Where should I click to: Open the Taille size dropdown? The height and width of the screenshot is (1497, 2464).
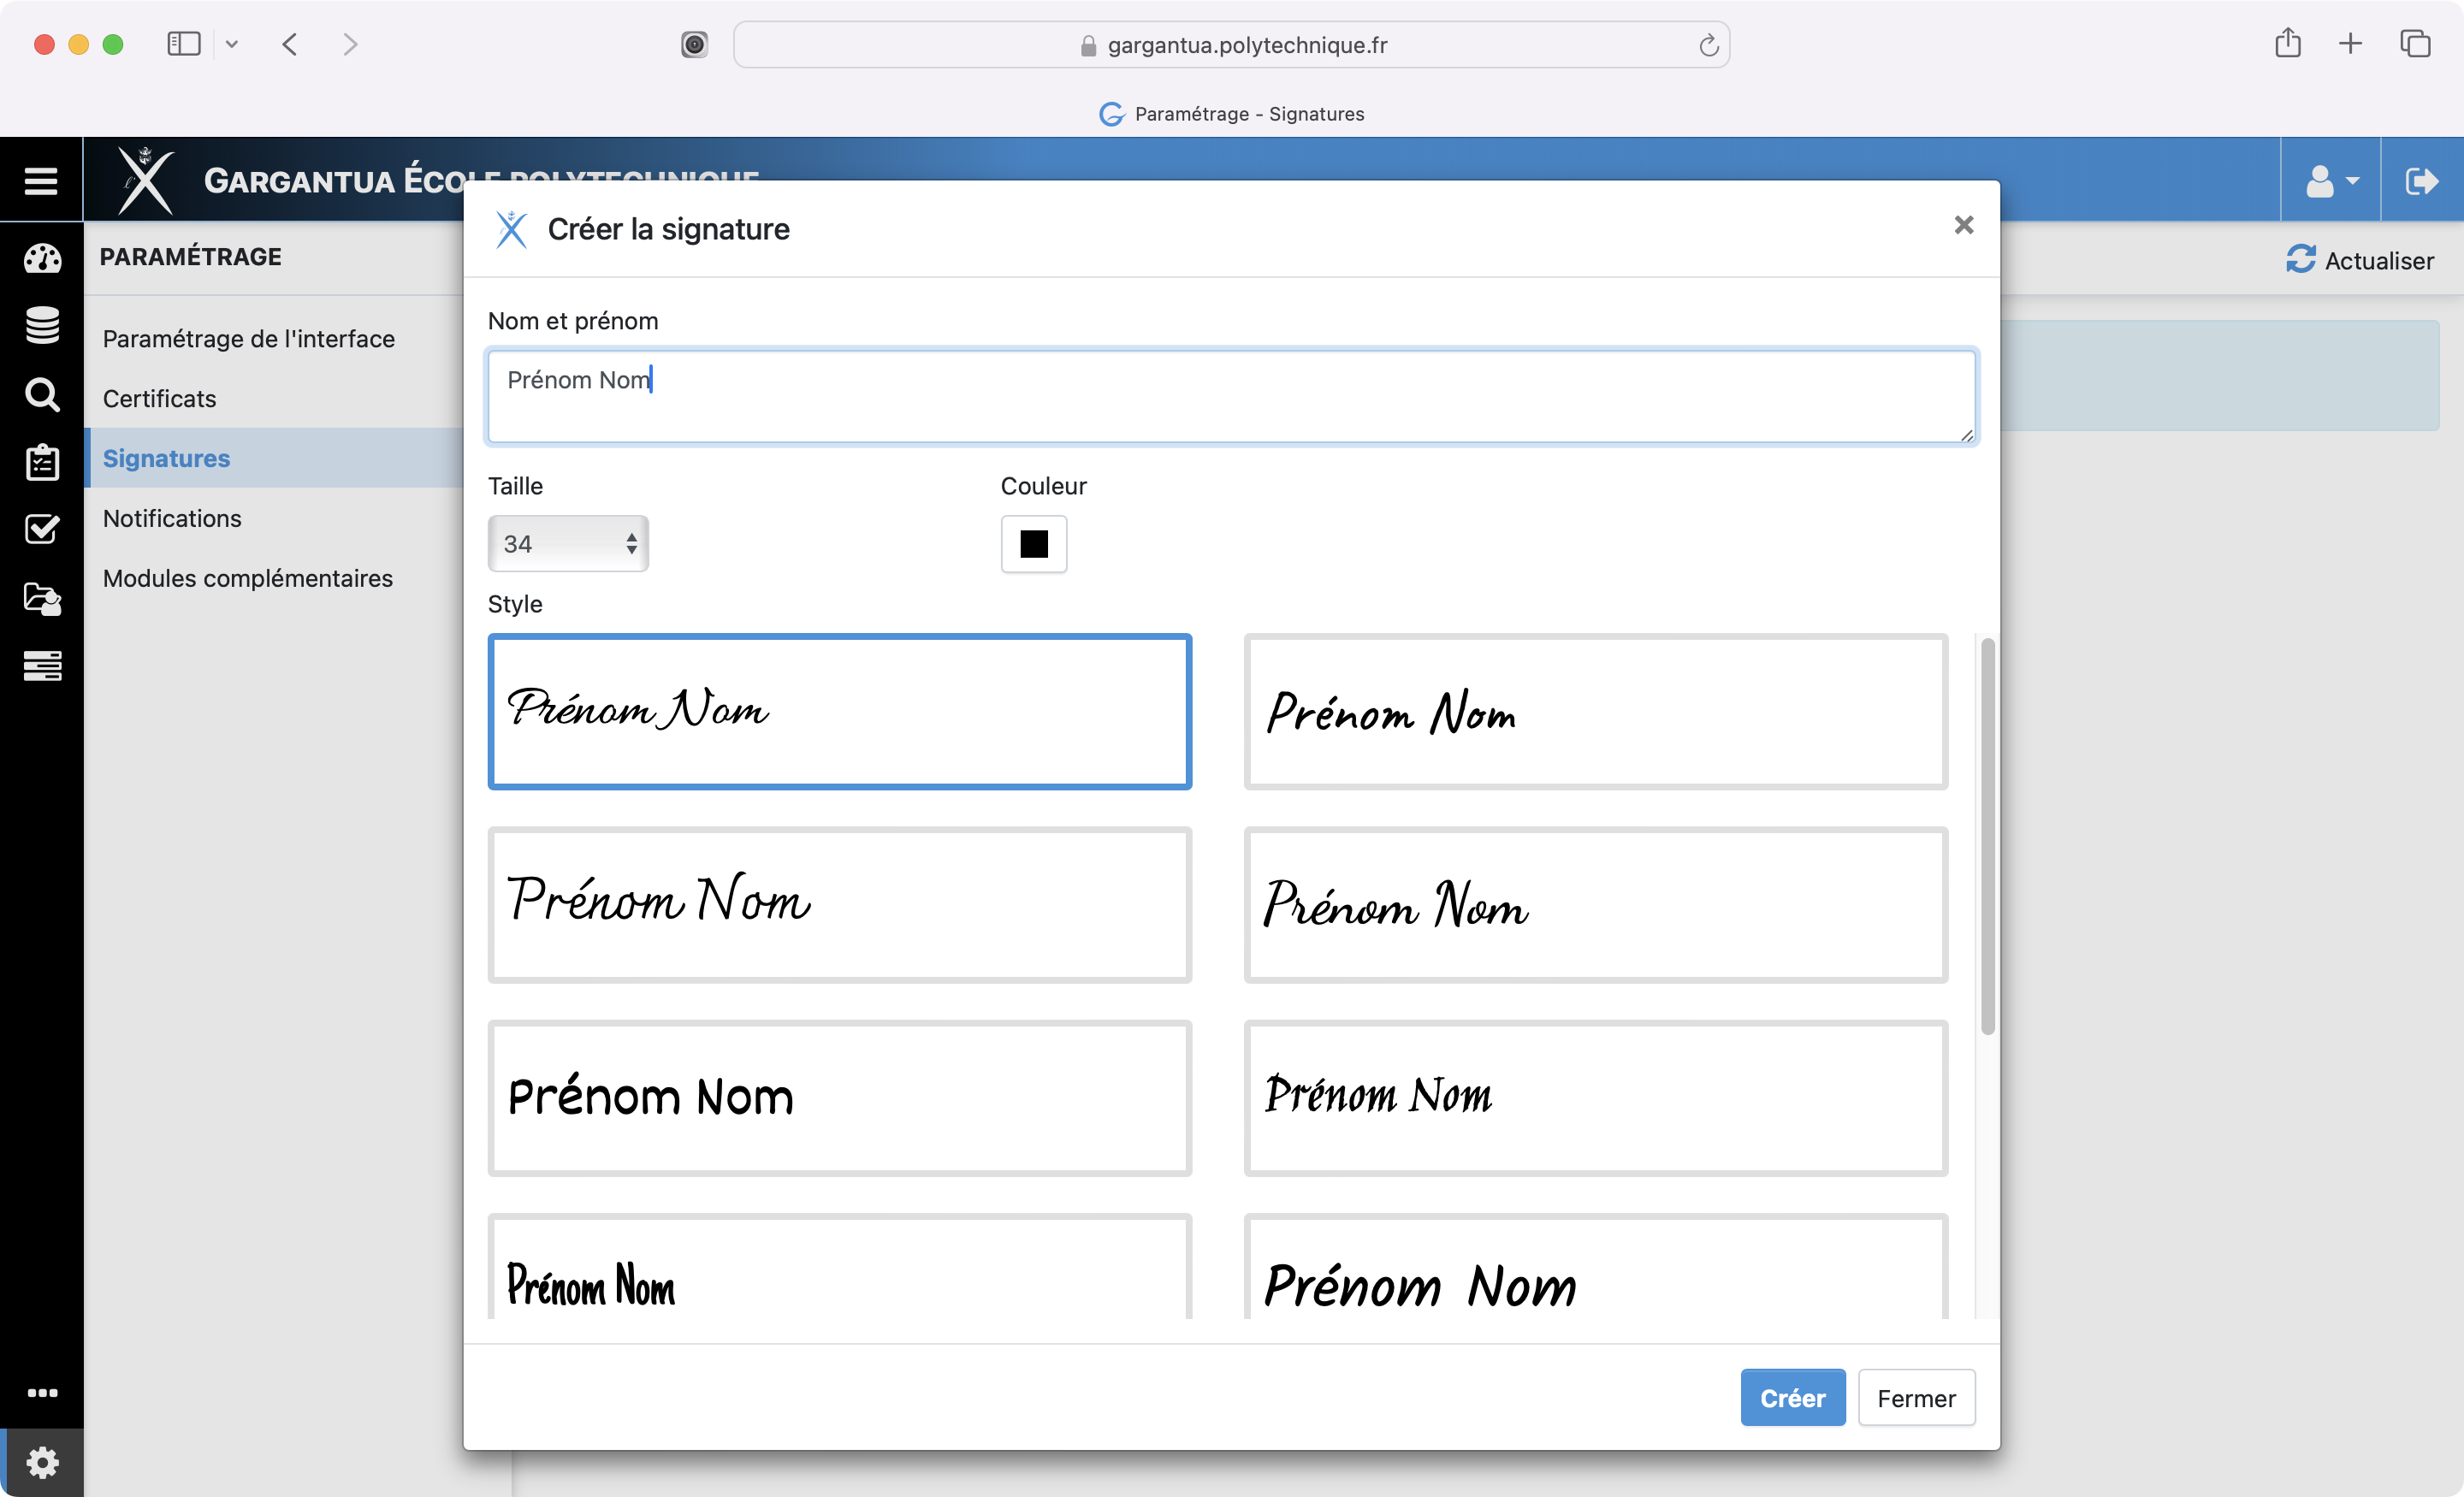tap(568, 544)
